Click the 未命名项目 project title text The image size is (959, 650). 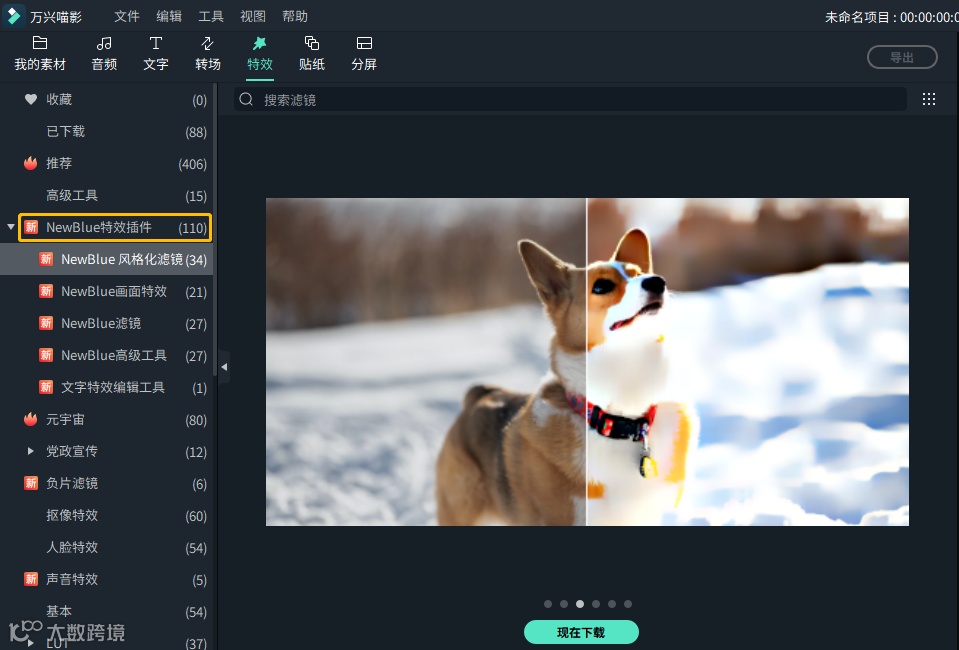click(857, 17)
